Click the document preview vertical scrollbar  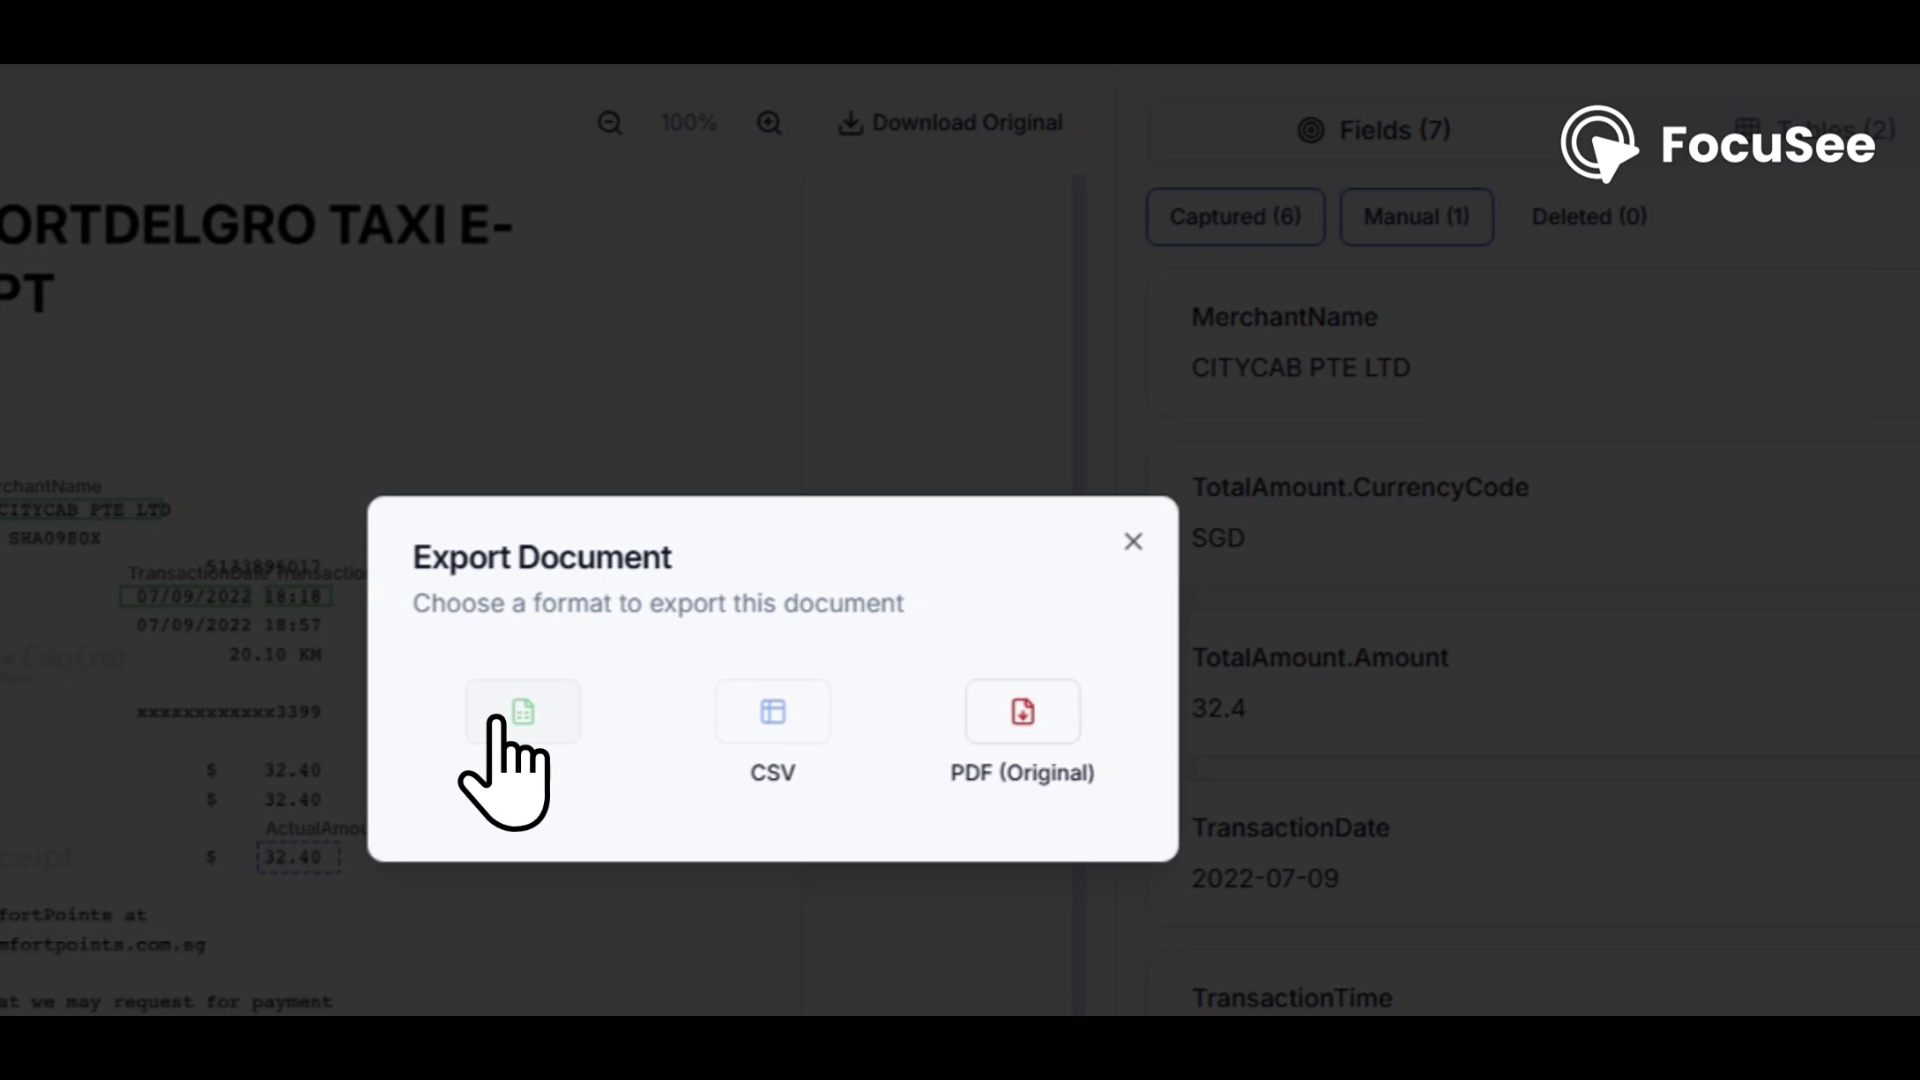click(1079, 595)
